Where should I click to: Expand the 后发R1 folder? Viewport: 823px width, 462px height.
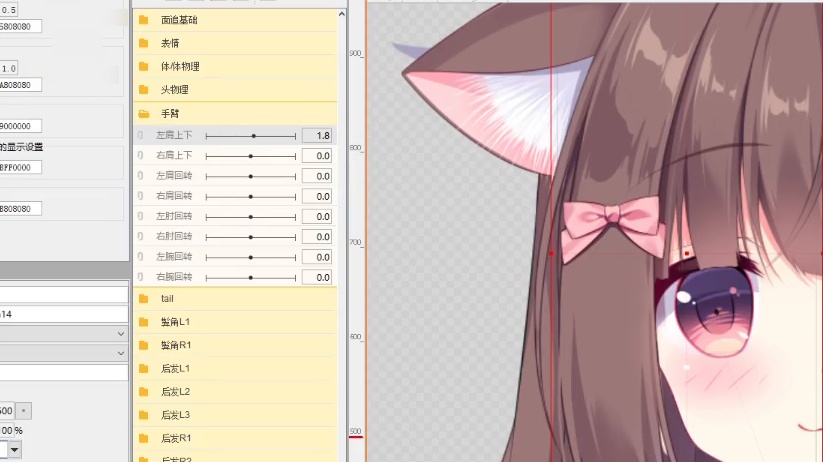click(175, 438)
